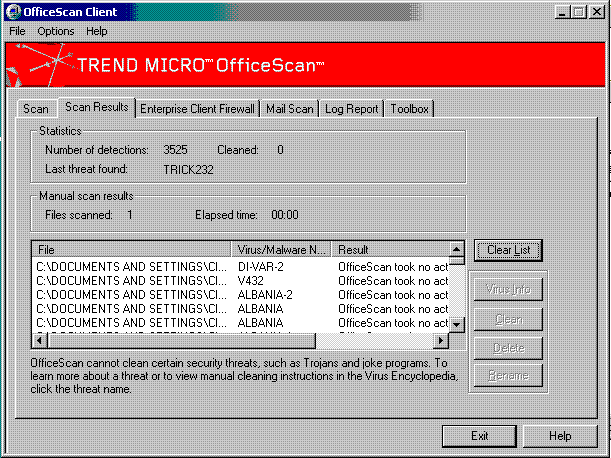Image resolution: width=611 pixels, height=458 pixels.
Task: Sort by the Virus/Malware Name column header
Action: click(281, 249)
